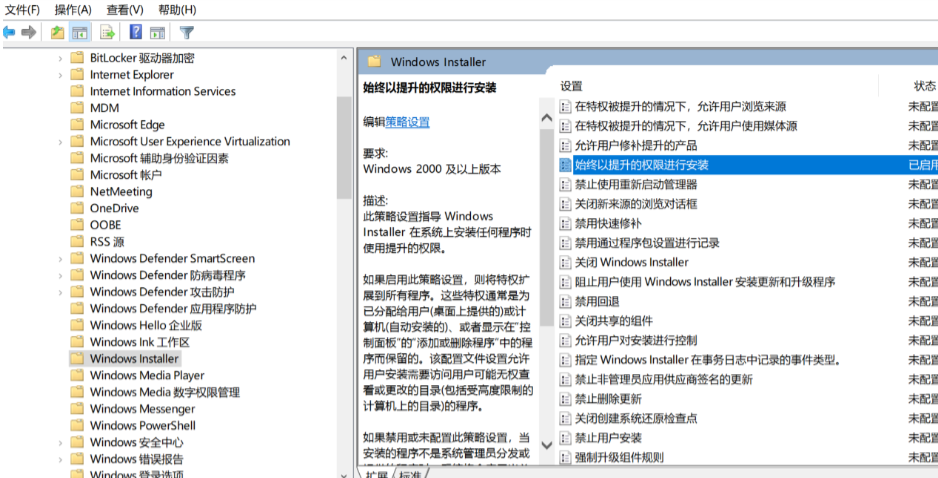This screenshot has height=478, width=938.
Task: Select Windows PowerShell folder in the tree
Action: point(142,425)
